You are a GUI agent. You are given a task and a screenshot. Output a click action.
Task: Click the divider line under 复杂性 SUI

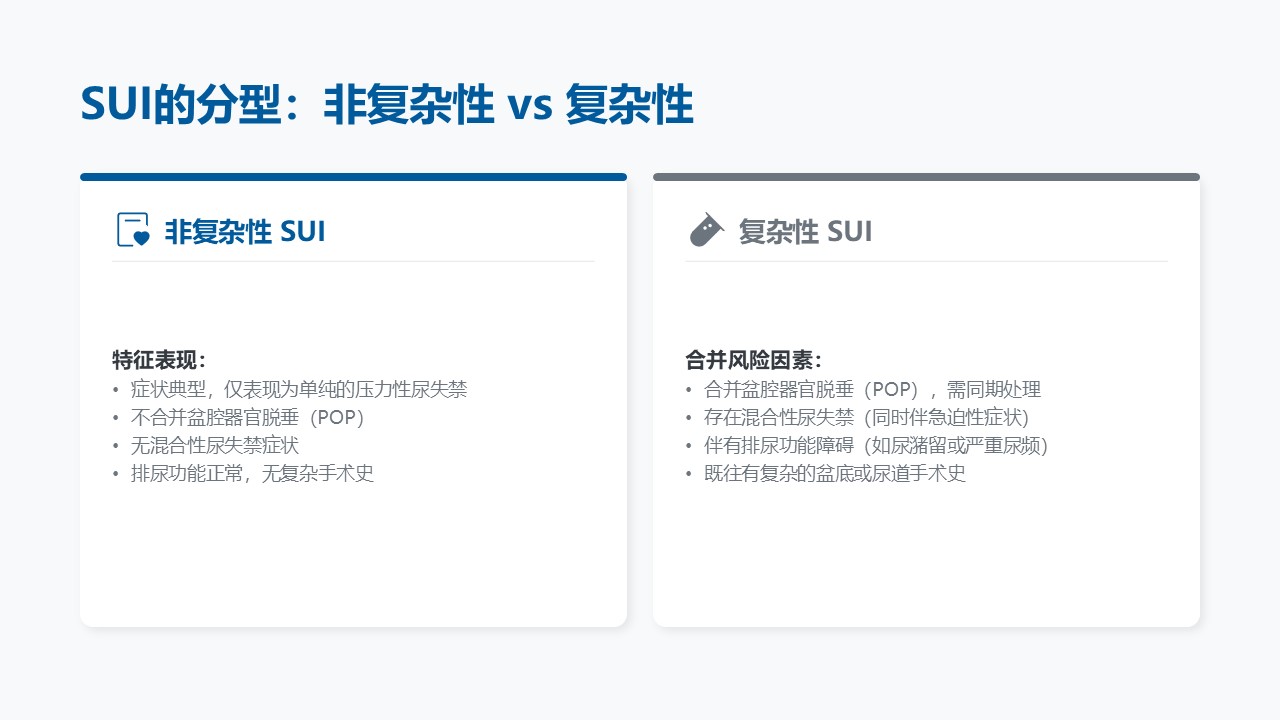click(926, 261)
